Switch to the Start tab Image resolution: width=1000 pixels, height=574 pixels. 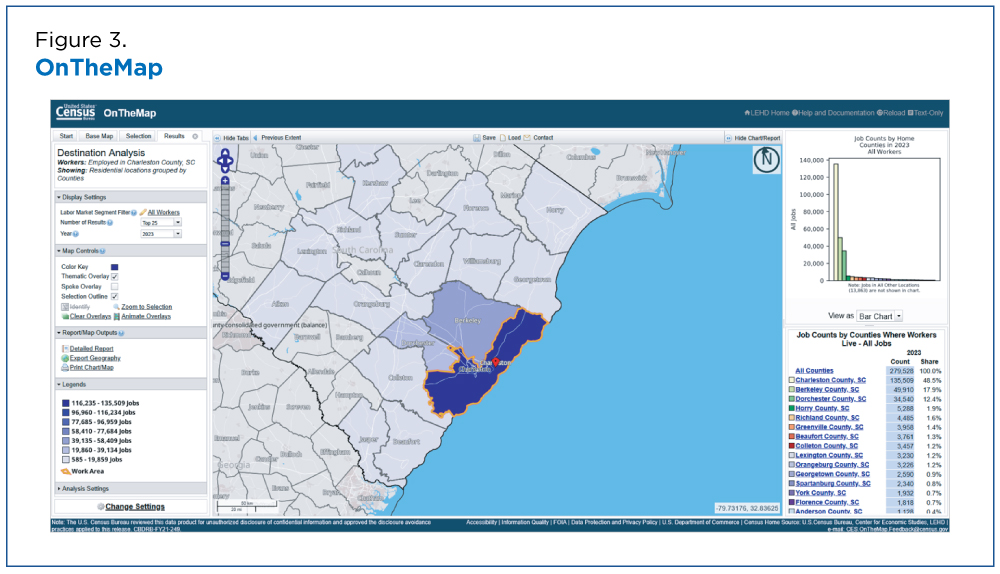pyautogui.click(x=66, y=136)
